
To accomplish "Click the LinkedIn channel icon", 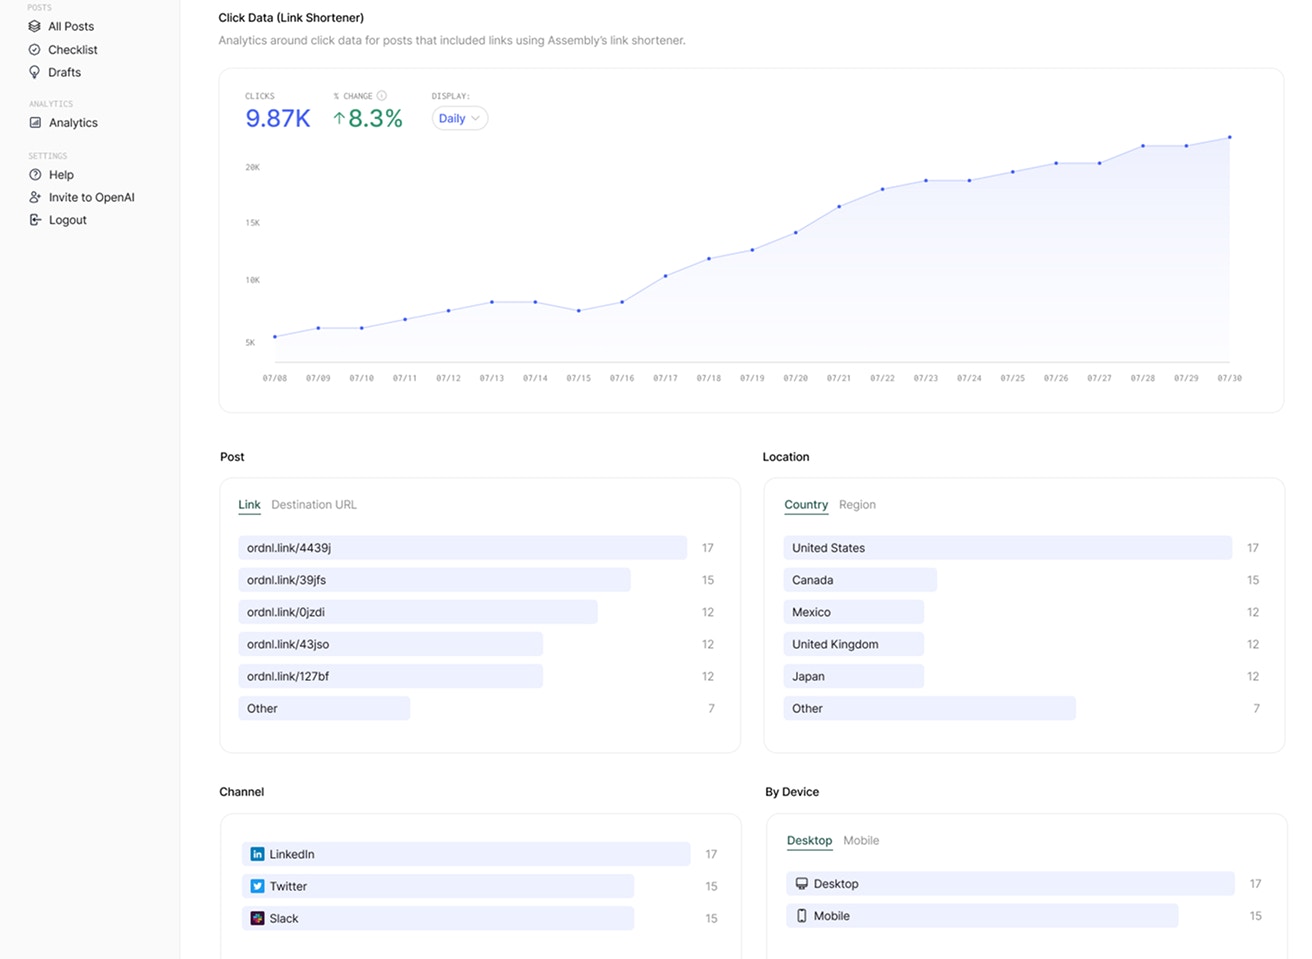I will tap(257, 854).
